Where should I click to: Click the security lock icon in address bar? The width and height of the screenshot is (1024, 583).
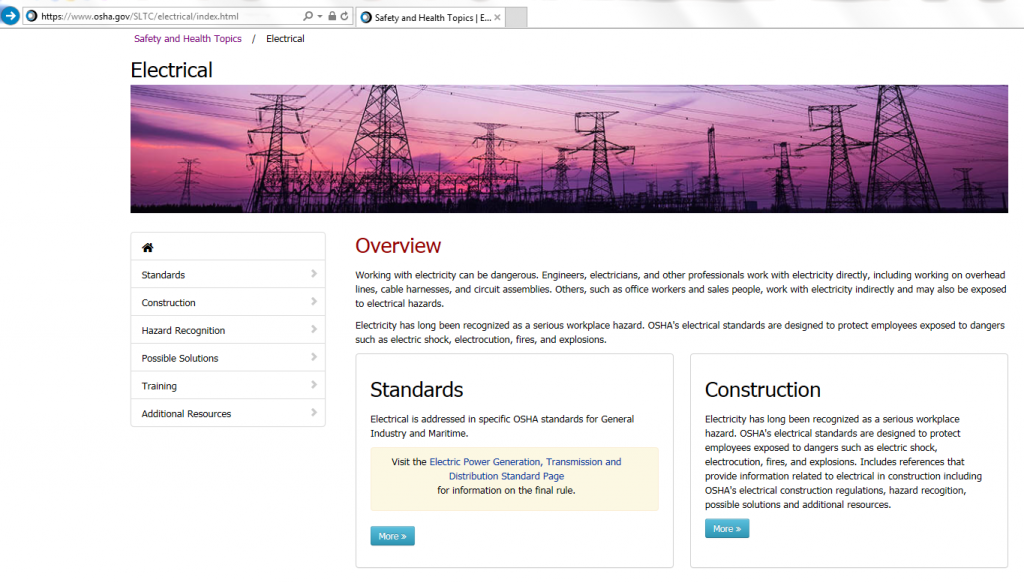point(332,17)
